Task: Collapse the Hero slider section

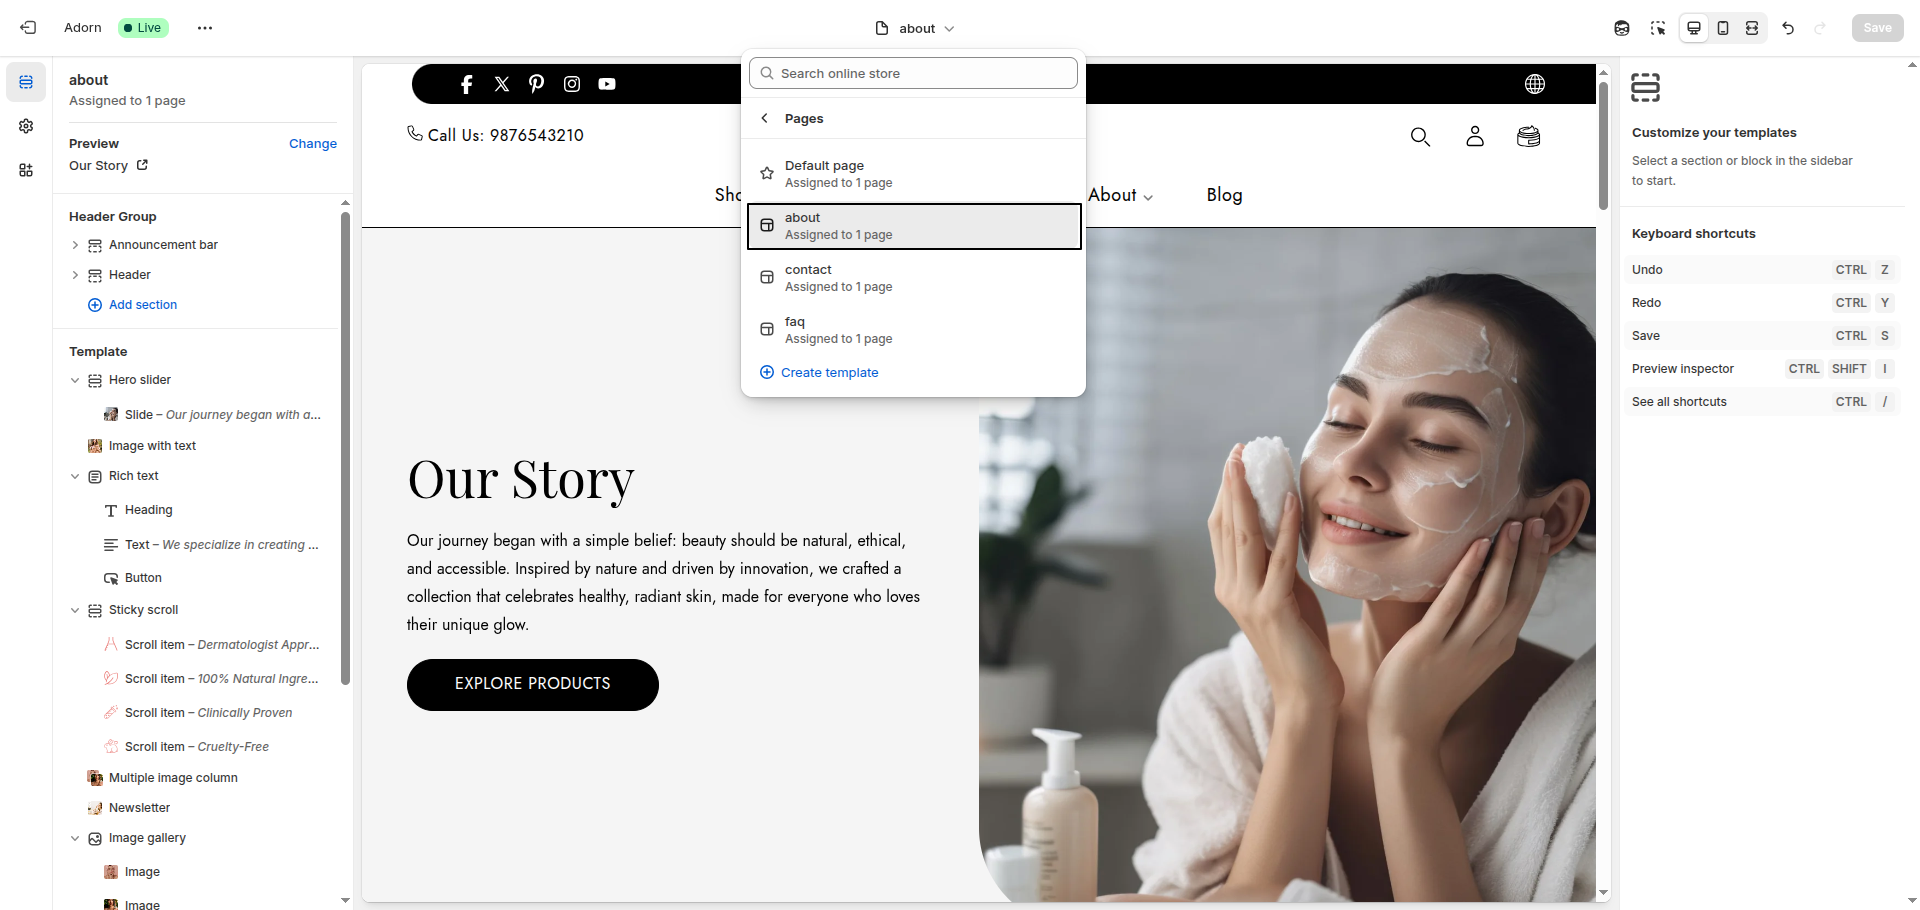Action: pyautogui.click(x=75, y=380)
